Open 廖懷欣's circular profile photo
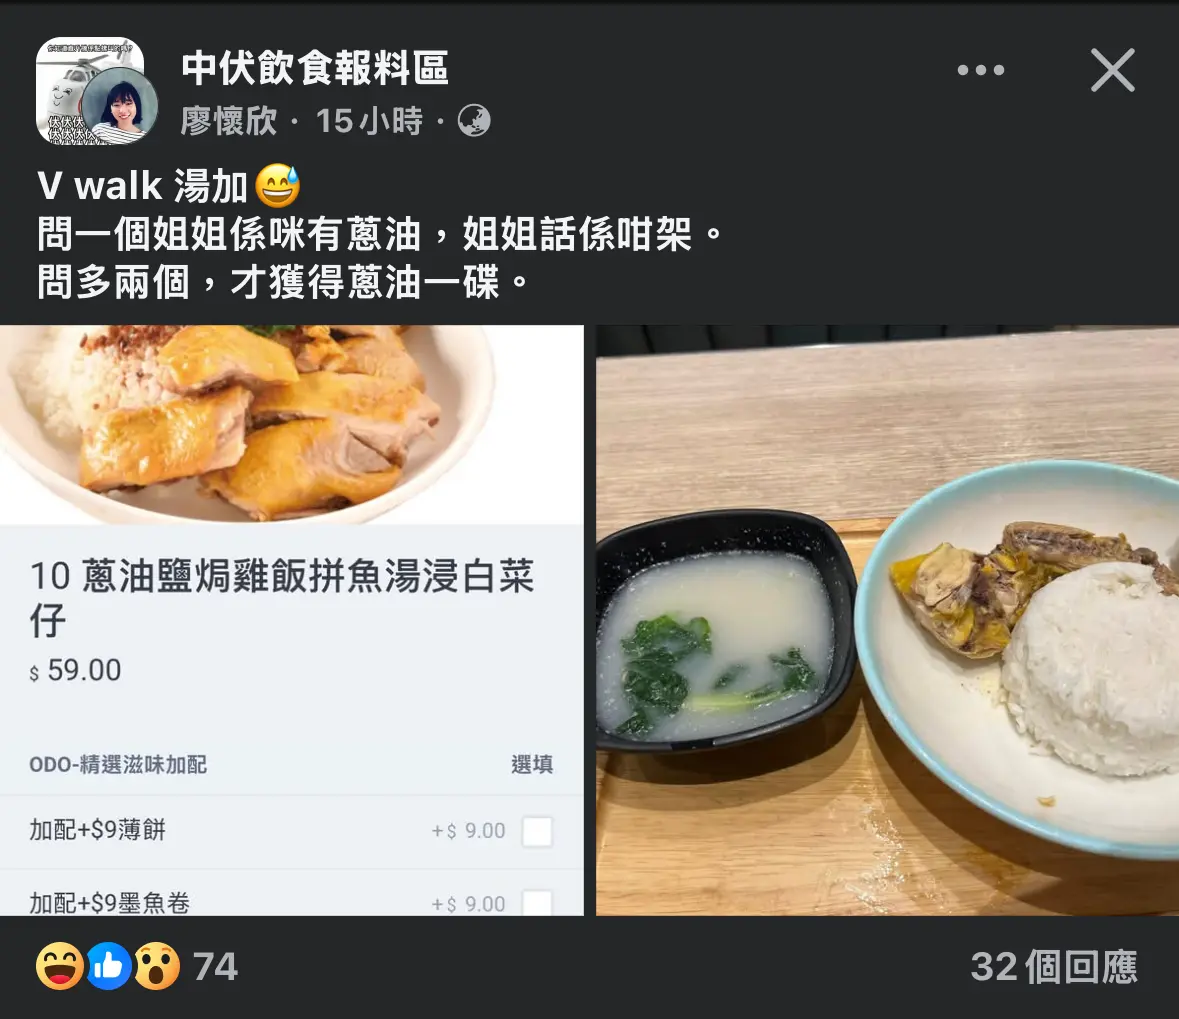This screenshot has height=1019, width=1179. (x=120, y=105)
